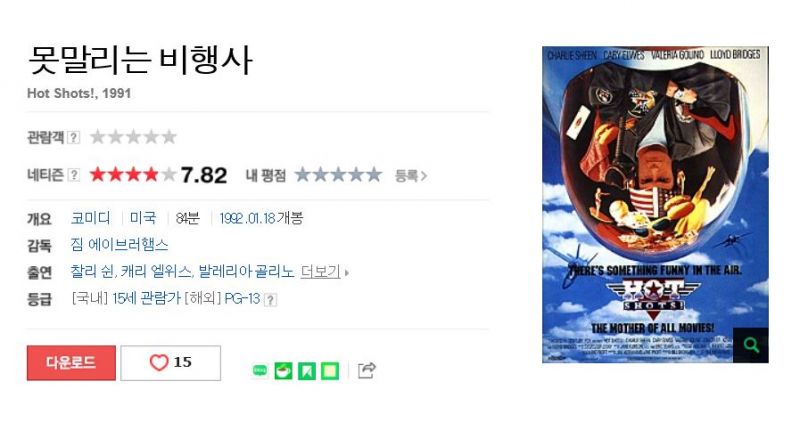Open the external share arrow icon
Image resolution: width=800 pixels, height=422 pixels.
click(367, 370)
